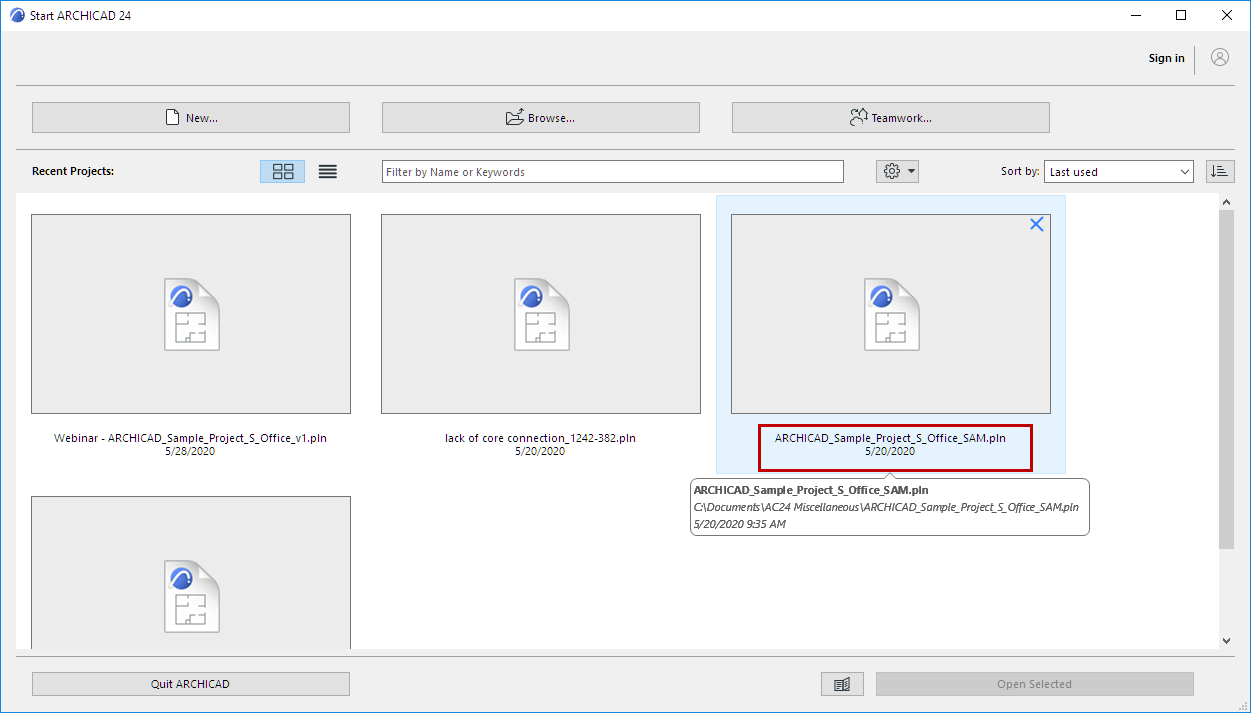This screenshot has height=713, width=1251.
Task: Select the partially visible fourth project thumbnail
Action: pyautogui.click(x=191, y=572)
